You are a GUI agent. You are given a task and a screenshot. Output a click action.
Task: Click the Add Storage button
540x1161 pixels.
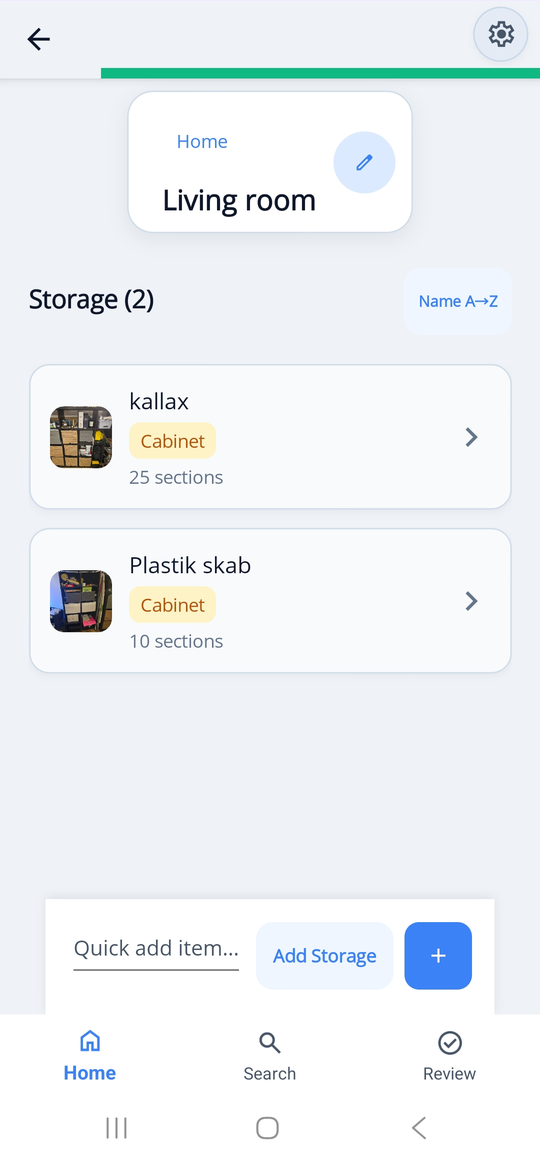tap(324, 955)
